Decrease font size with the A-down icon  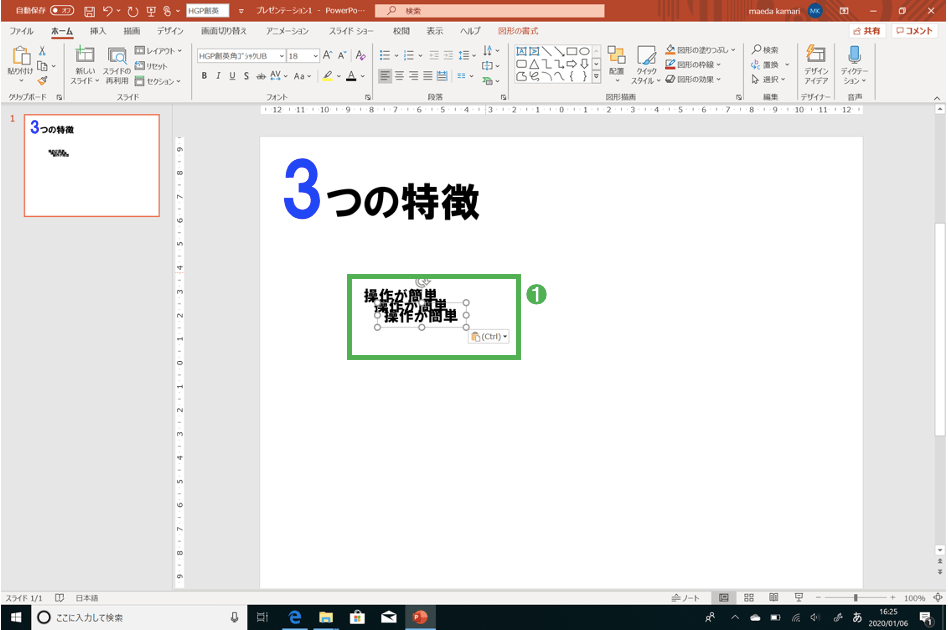(342, 56)
